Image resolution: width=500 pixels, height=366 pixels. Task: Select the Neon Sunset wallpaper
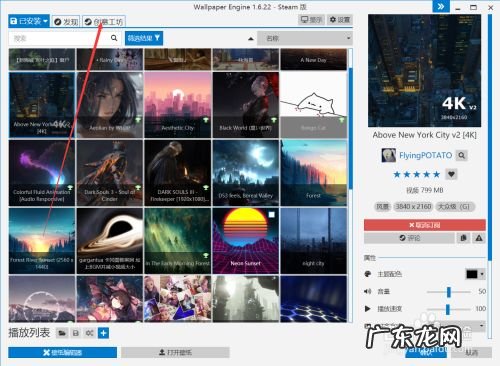point(246,241)
